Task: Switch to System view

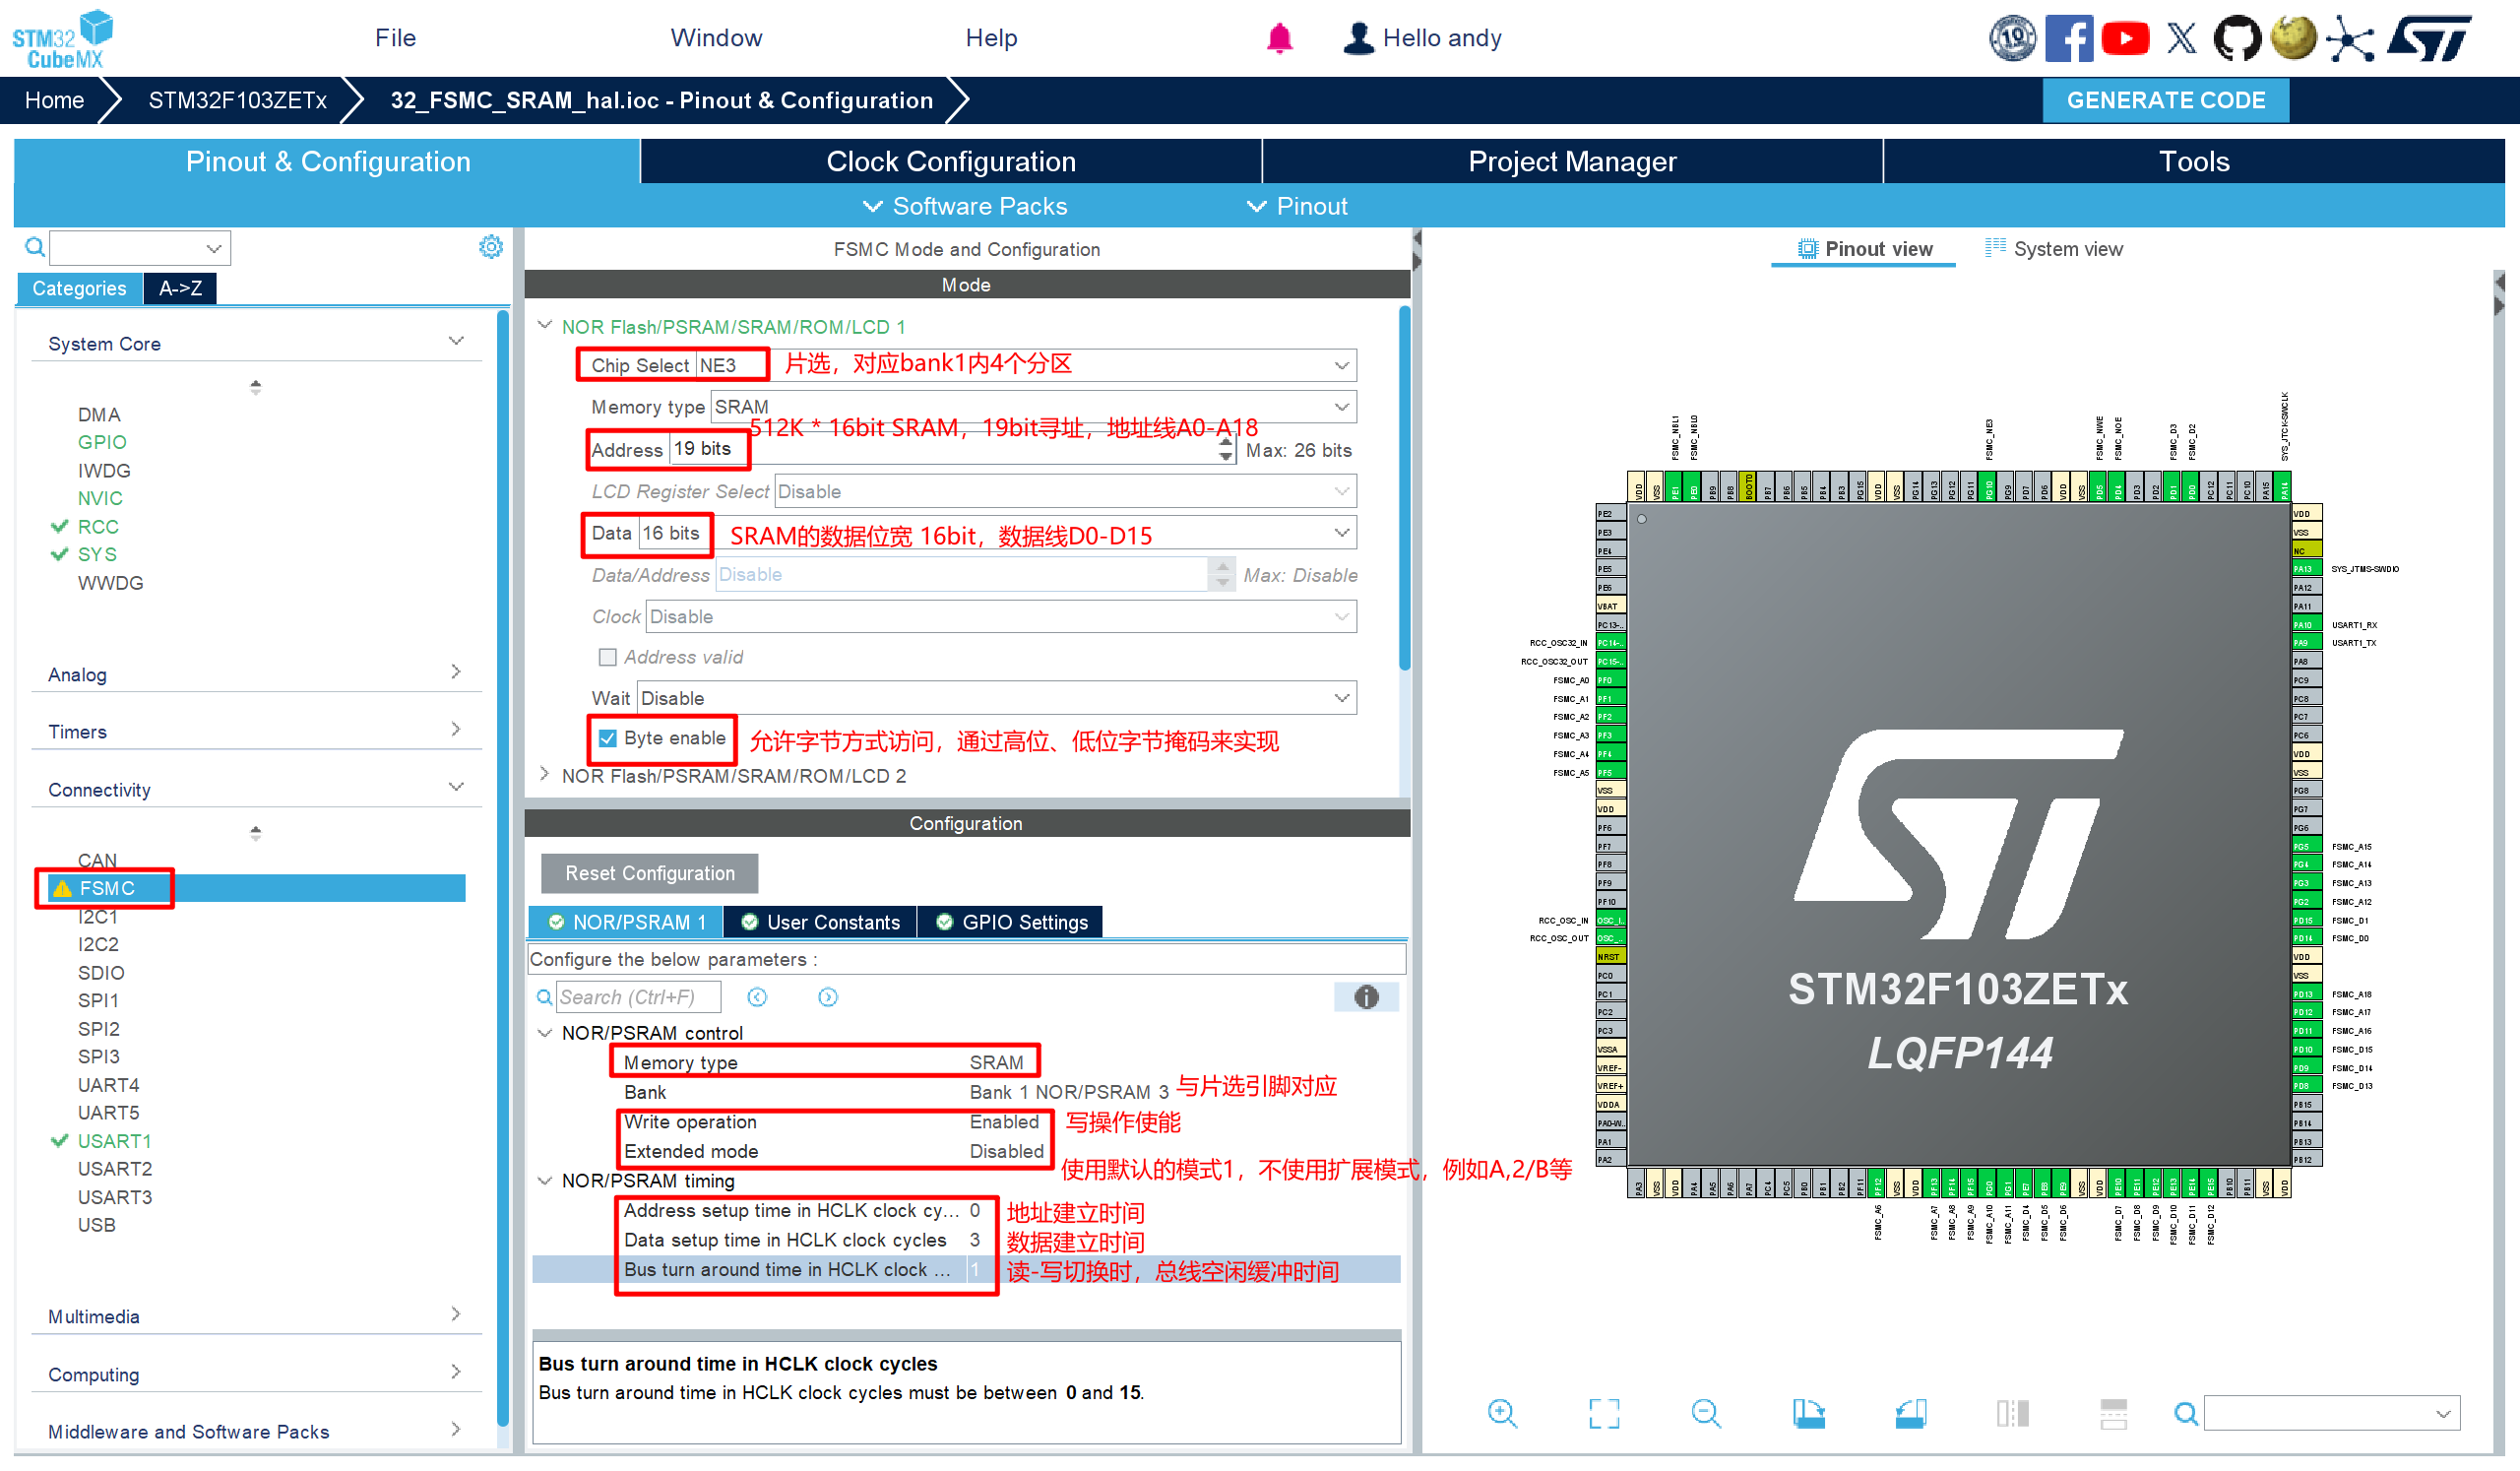Action: [2054, 248]
